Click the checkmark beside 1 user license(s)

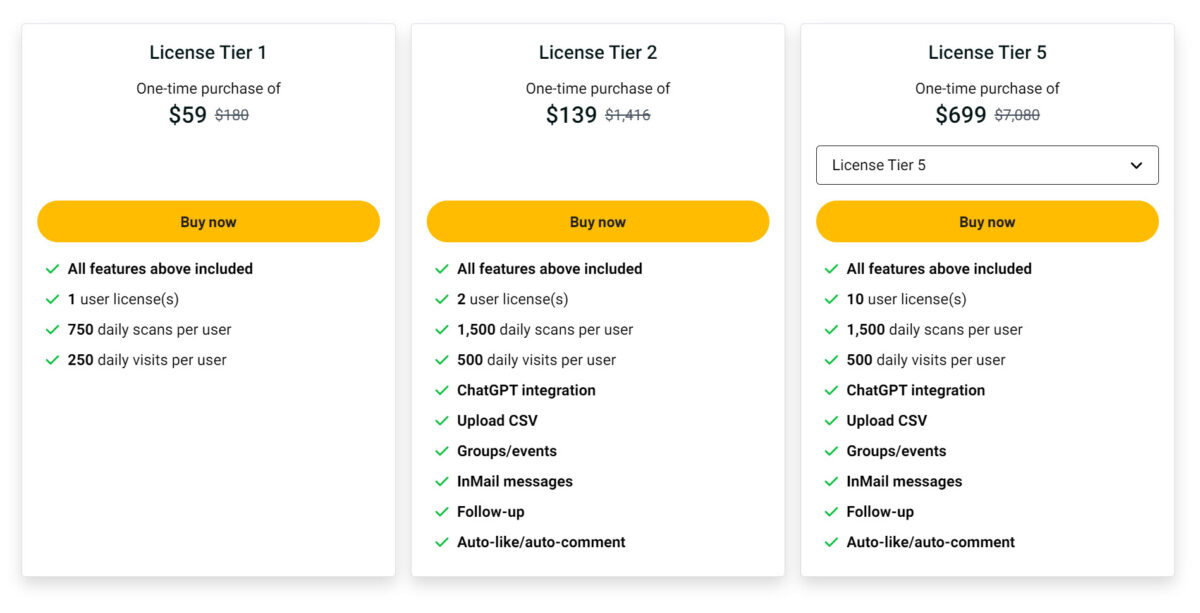pyautogui.click(x=52, y=298)
